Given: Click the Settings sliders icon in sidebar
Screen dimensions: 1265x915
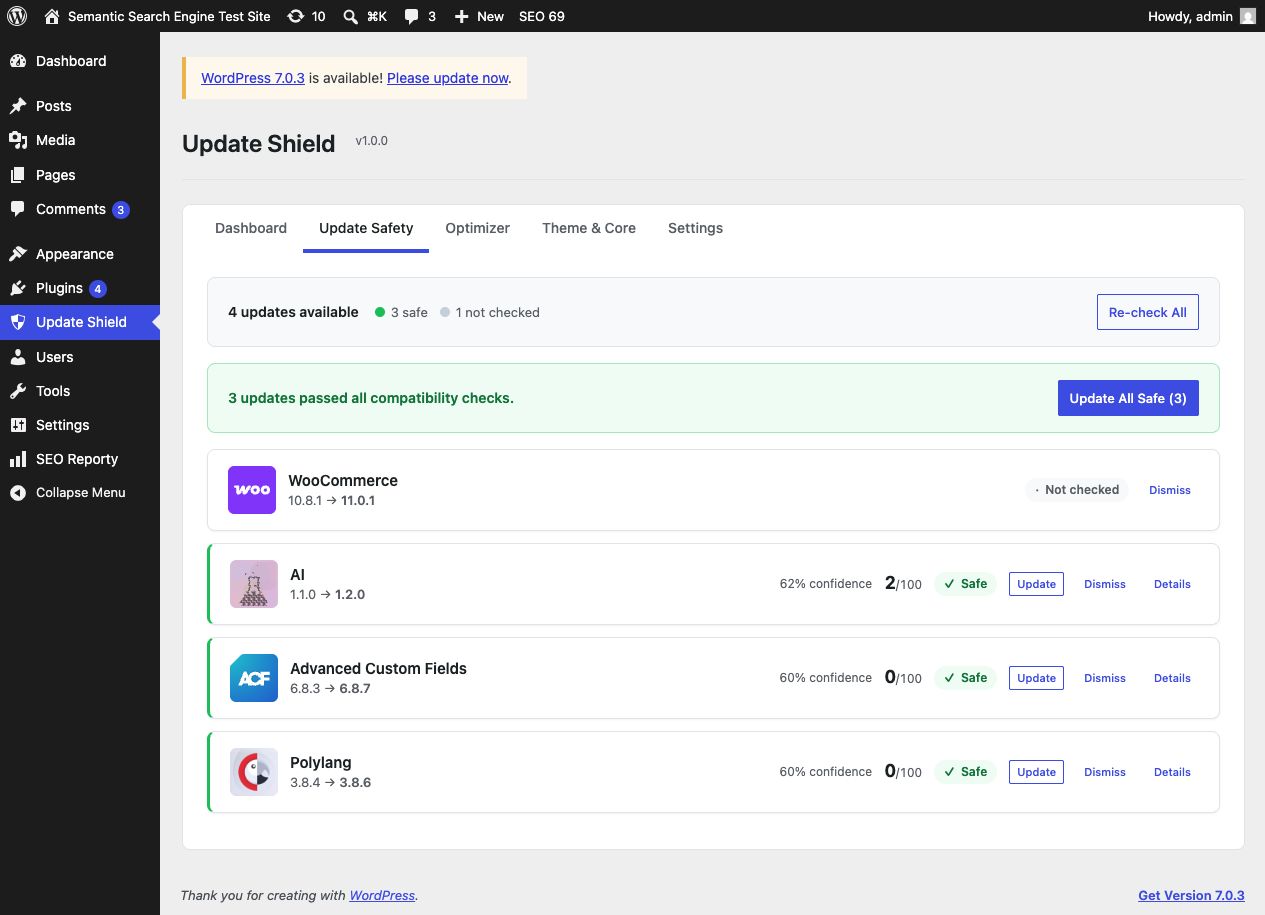Looking at the screenshot, I should tap(18, 425).
